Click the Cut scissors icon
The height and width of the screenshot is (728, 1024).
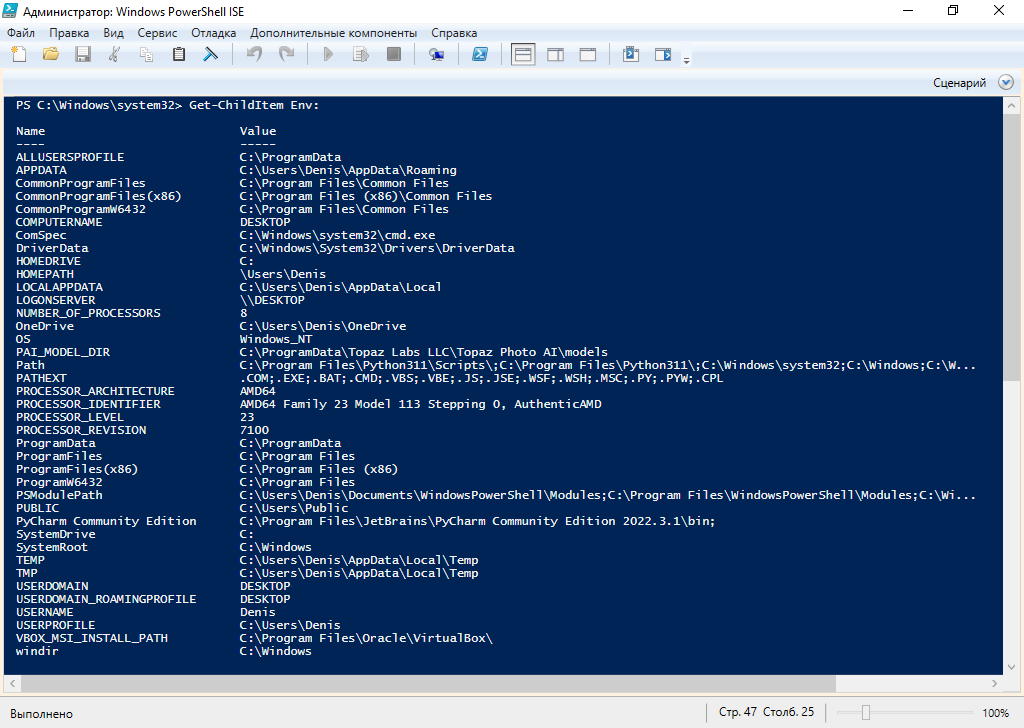coord(115,54)
